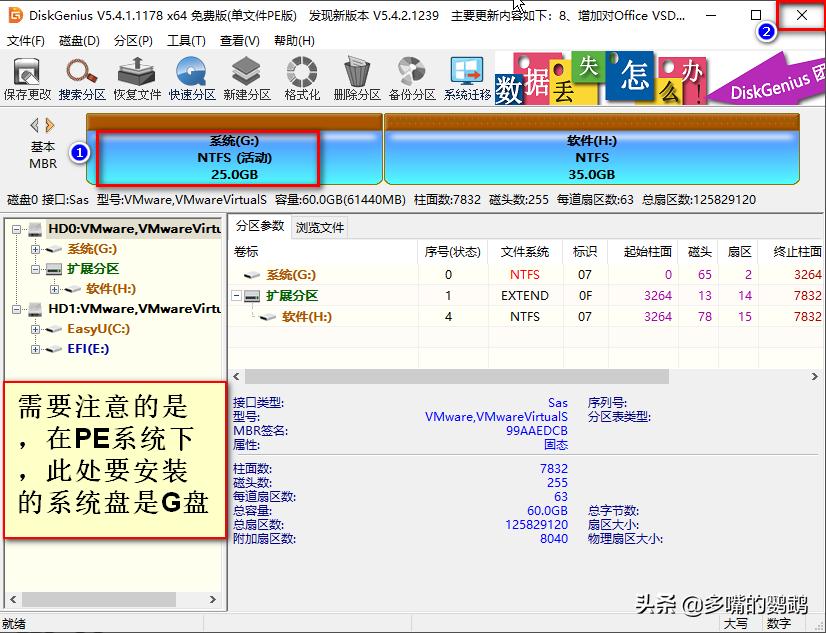Launch 快速分区 (Quick Partition)
826x633 pixels.
pos(191,77)
